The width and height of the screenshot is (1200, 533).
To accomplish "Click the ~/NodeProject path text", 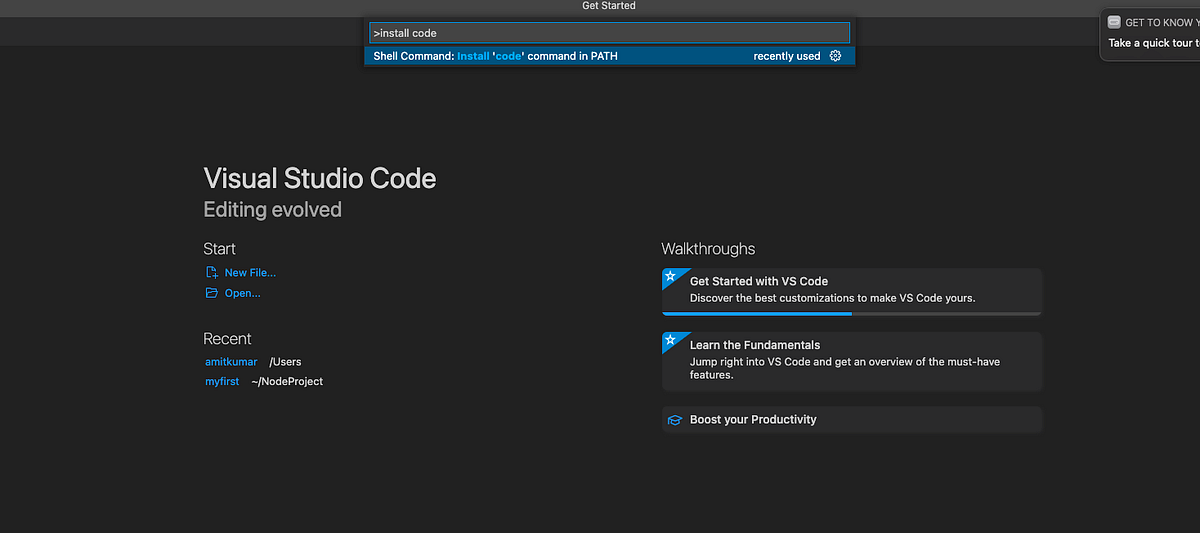I will click(x=287, y=381).
